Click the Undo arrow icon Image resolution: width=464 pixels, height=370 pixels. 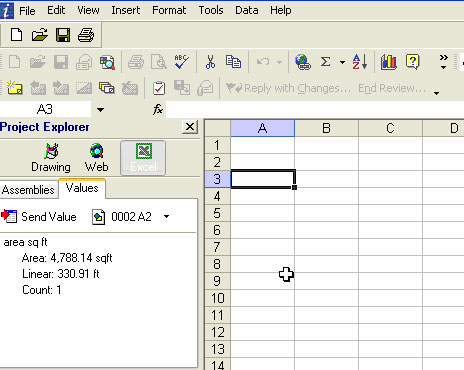(263, 62)
